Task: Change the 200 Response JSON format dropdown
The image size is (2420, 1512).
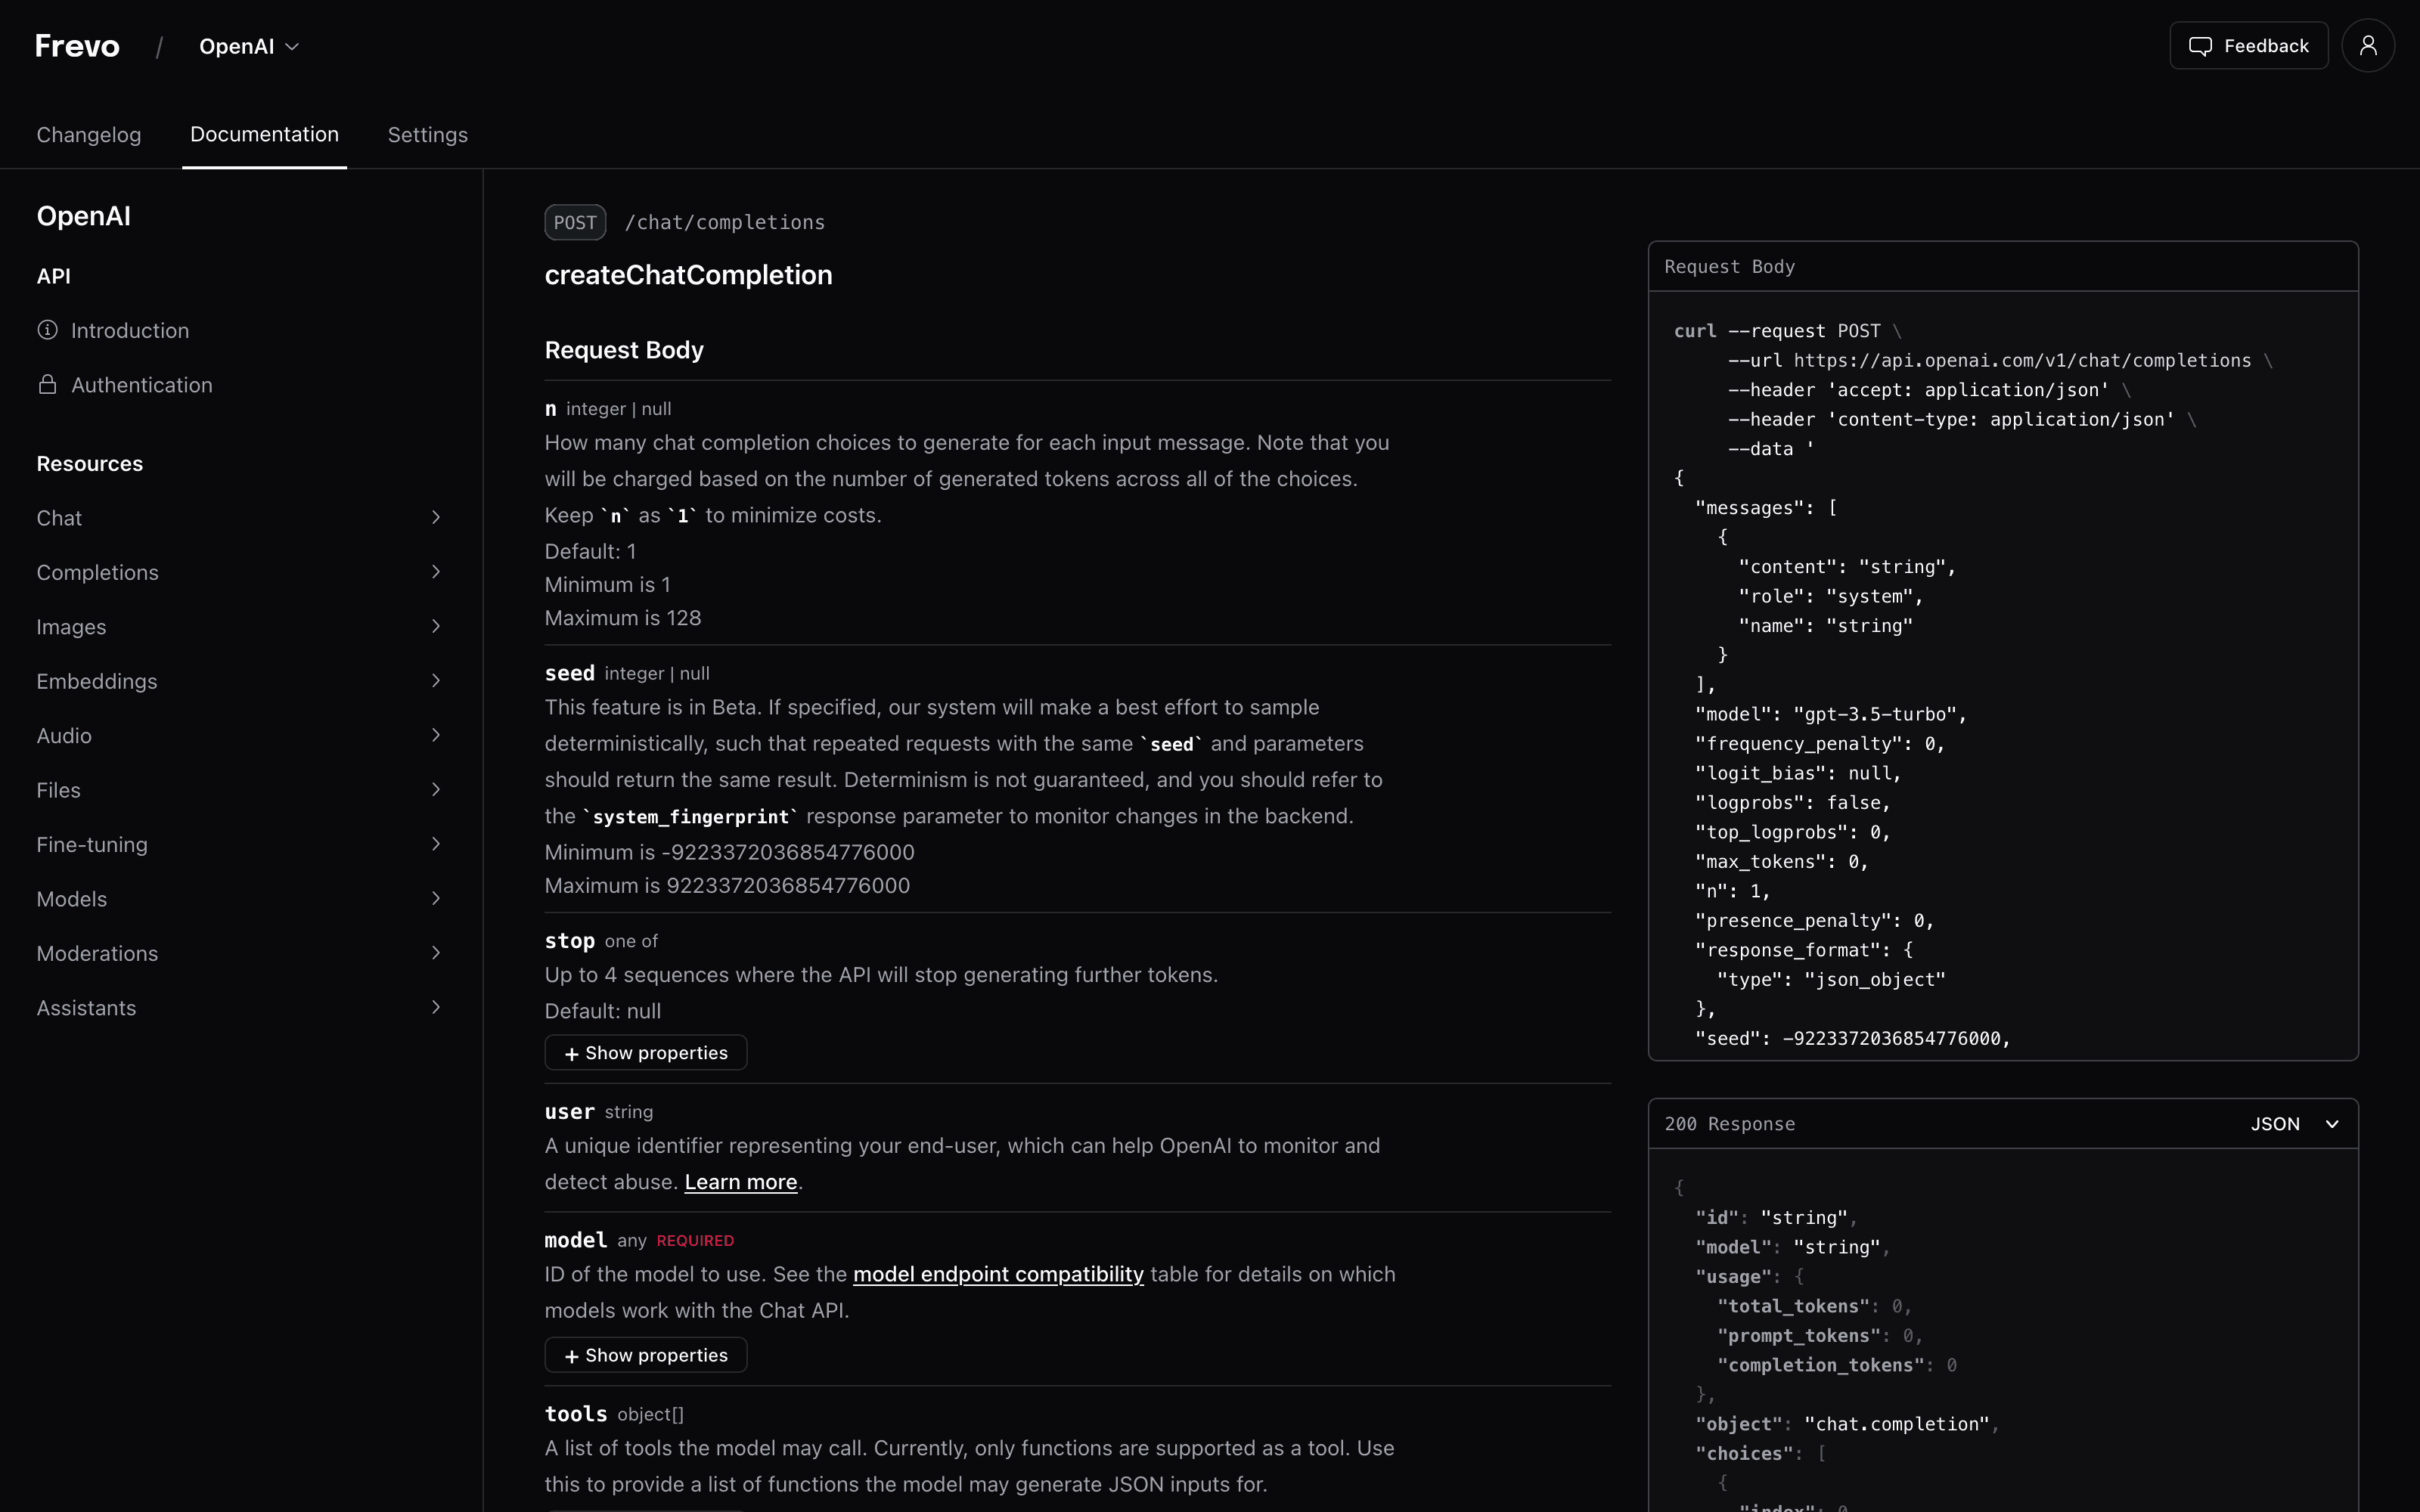Action: pyautogui.click(x=2295, y=1124)
